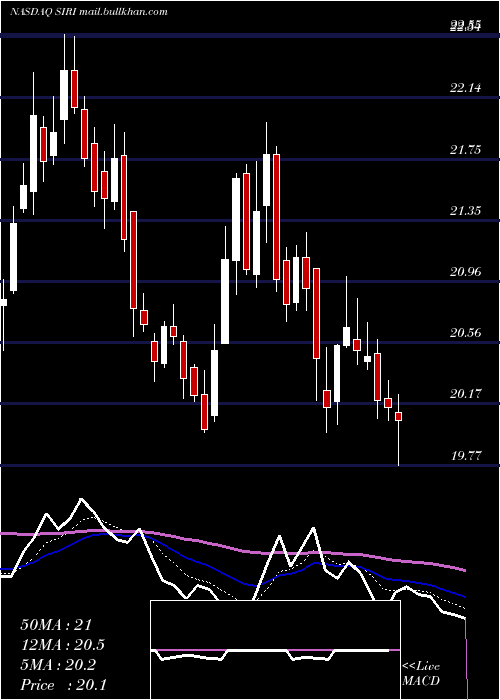Click the Price : 20.1 readout

63,685
